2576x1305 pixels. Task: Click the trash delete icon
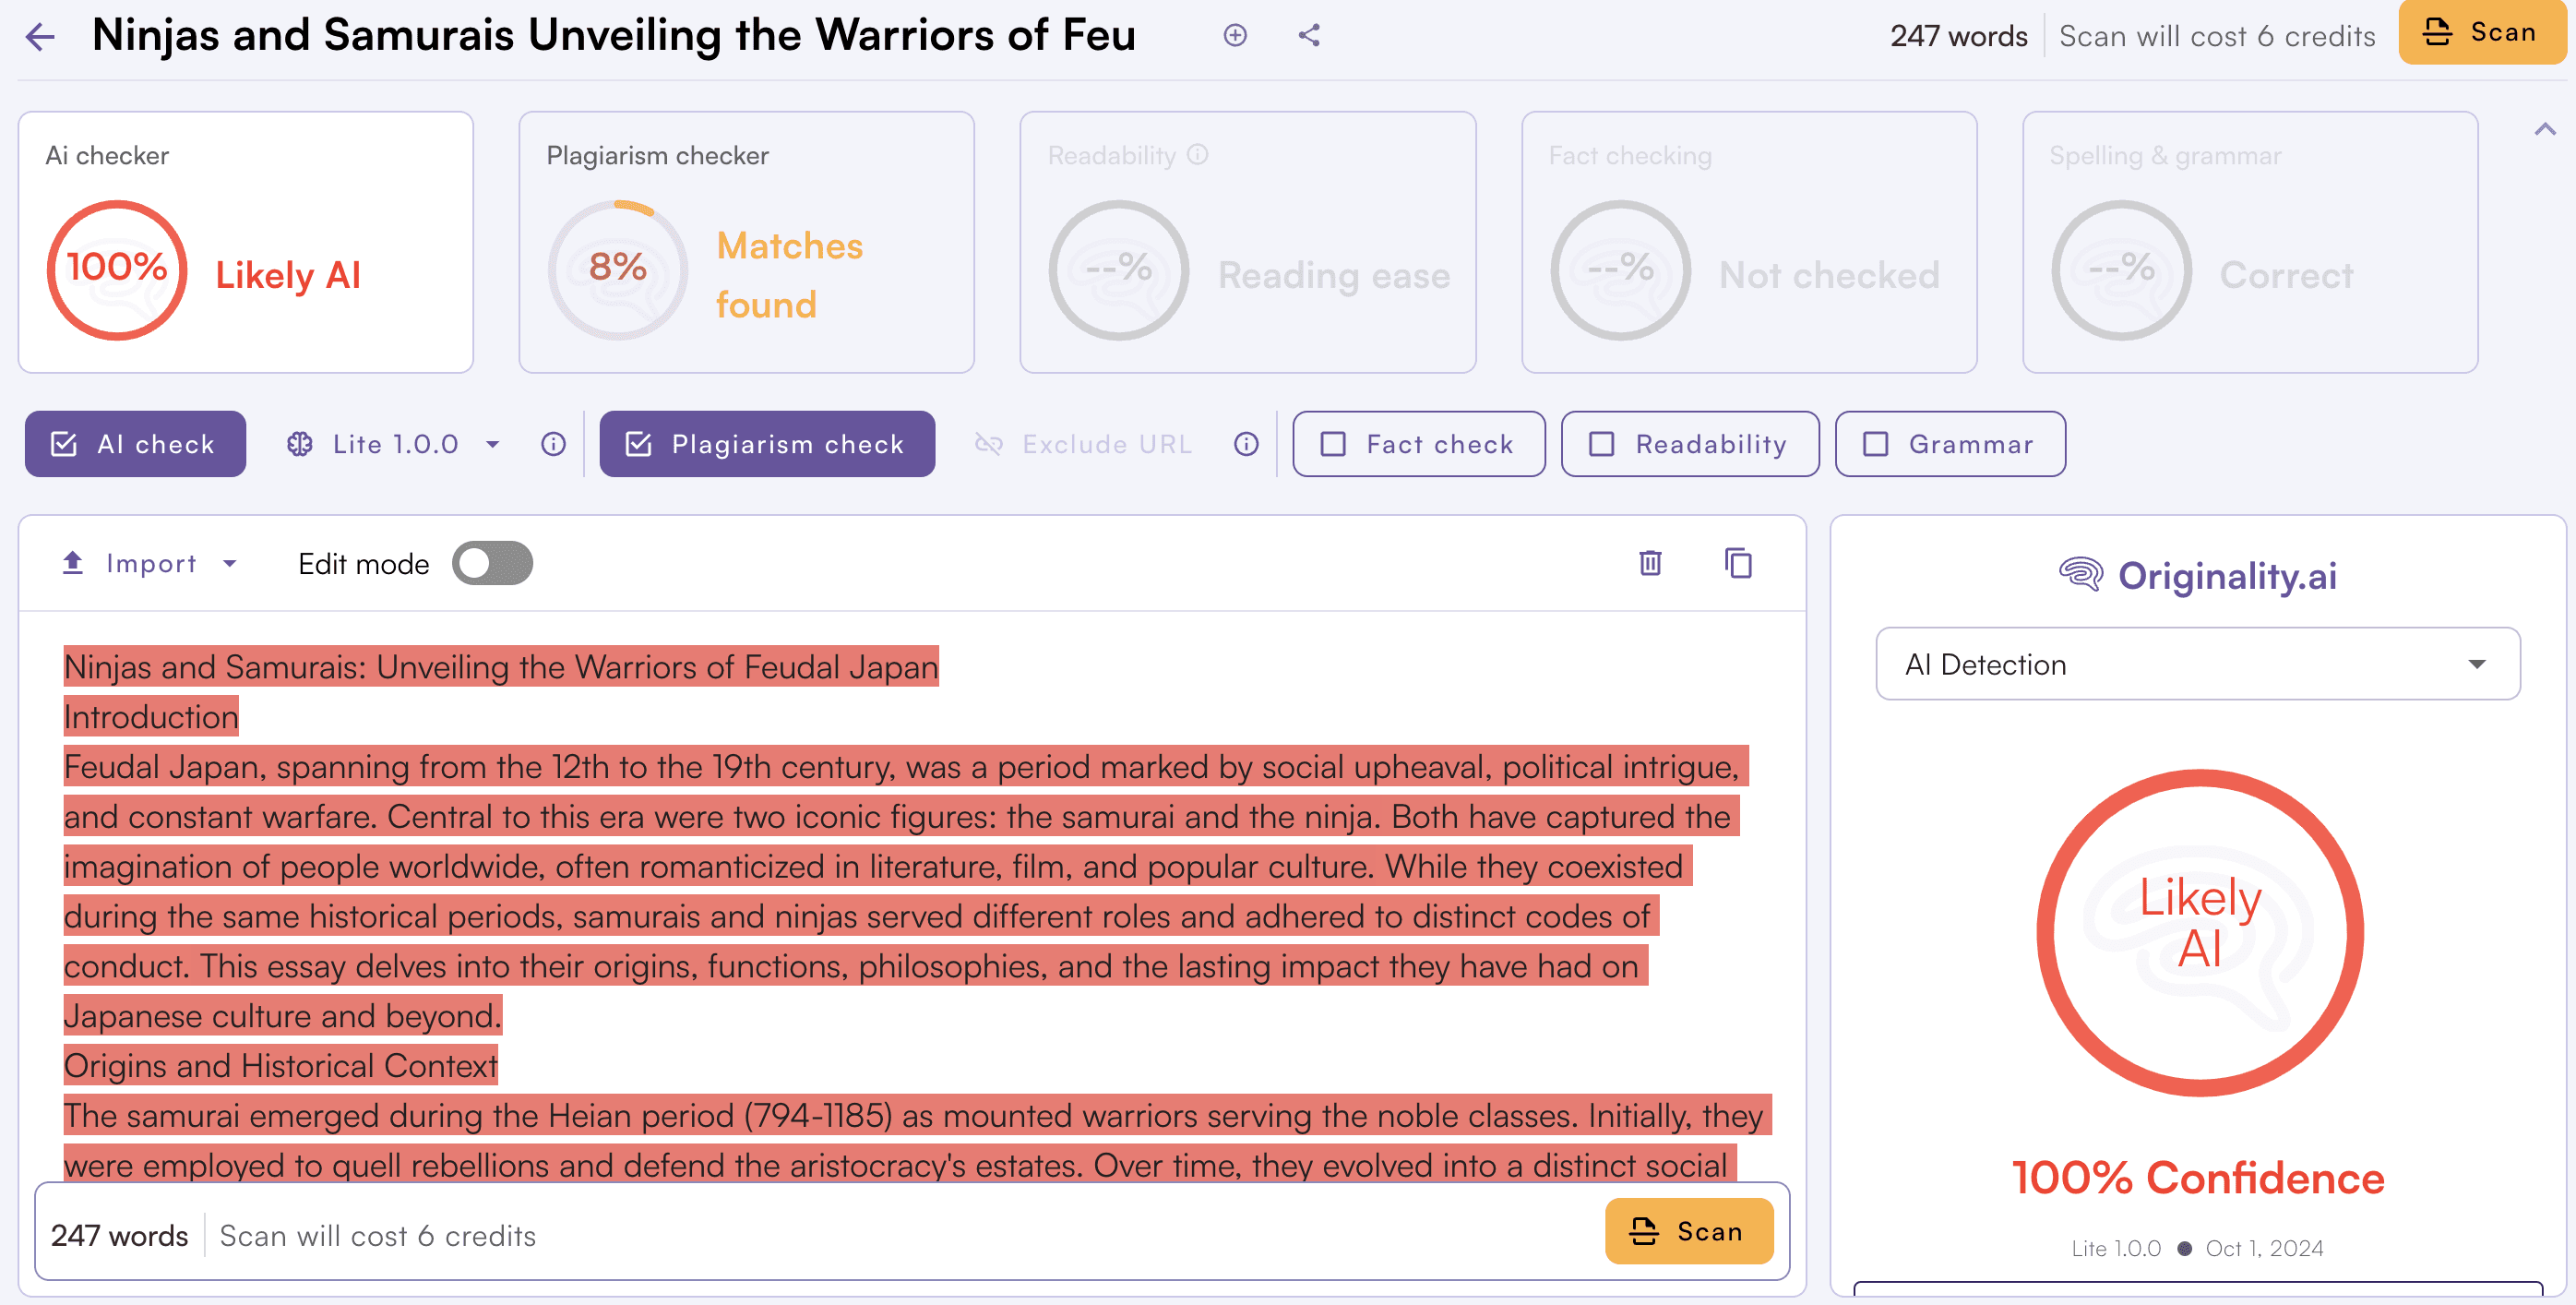point(1650,563)
